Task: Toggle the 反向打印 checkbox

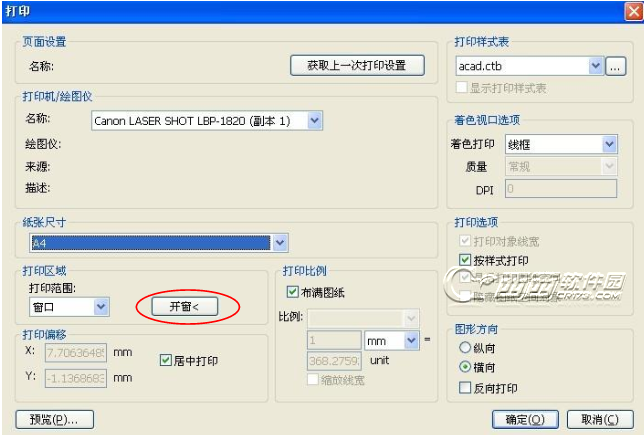Action: click(x=465, y=387)
